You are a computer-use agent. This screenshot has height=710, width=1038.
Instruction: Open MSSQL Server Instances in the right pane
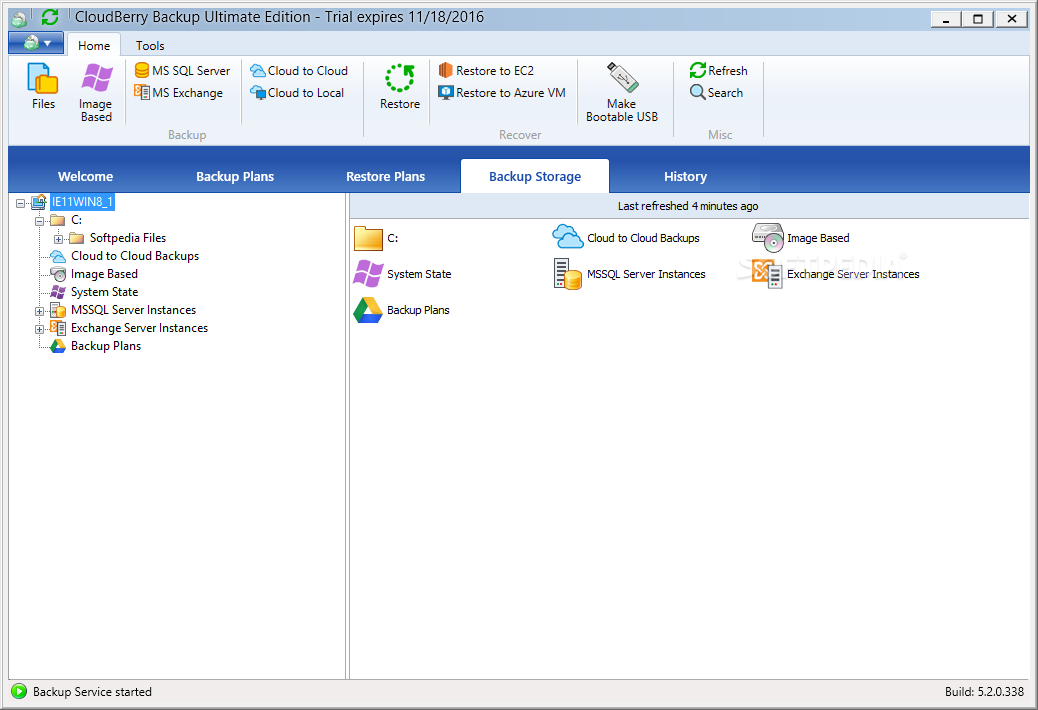(x=630, y=274)
